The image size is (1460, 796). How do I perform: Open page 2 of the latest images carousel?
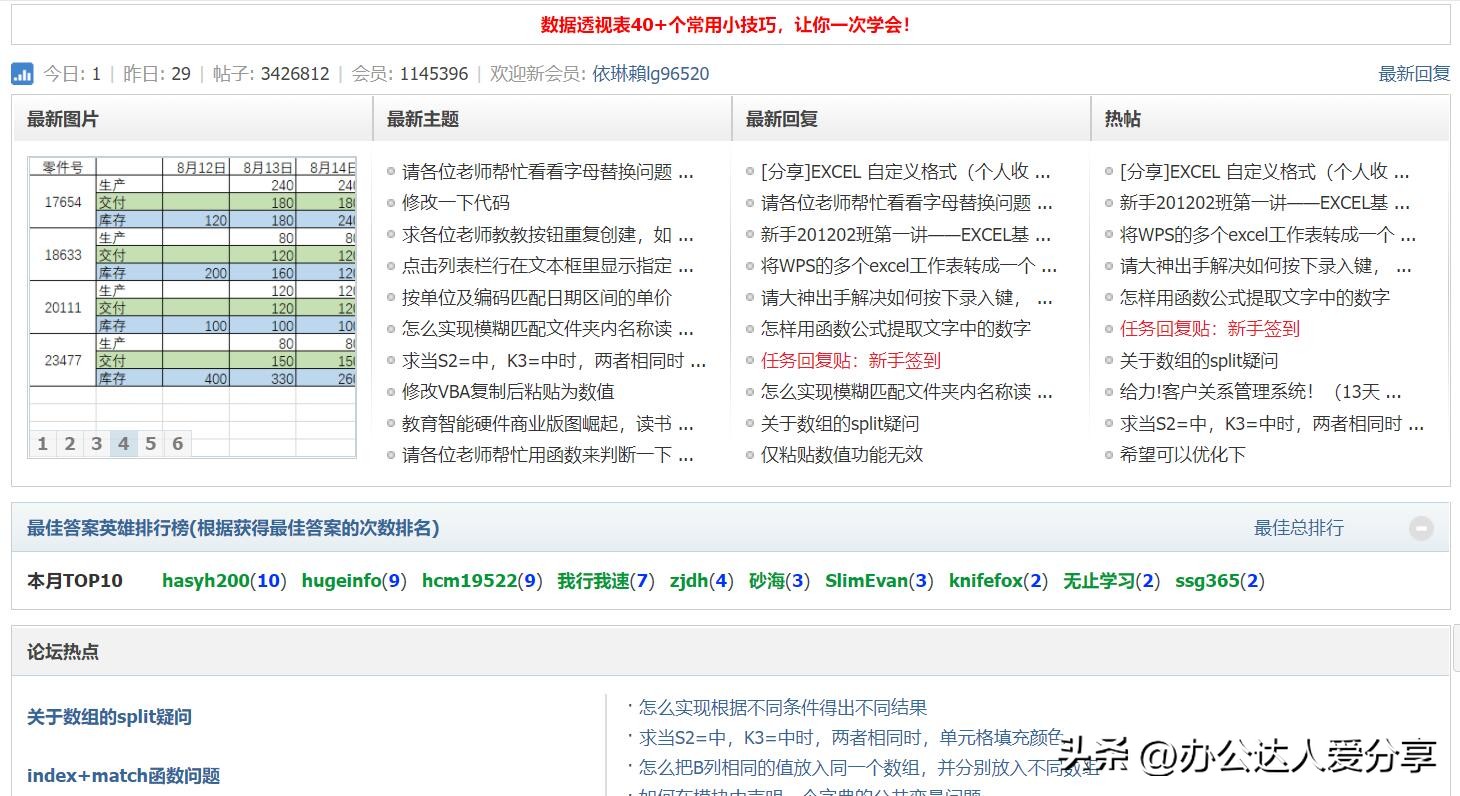(69, 443)
